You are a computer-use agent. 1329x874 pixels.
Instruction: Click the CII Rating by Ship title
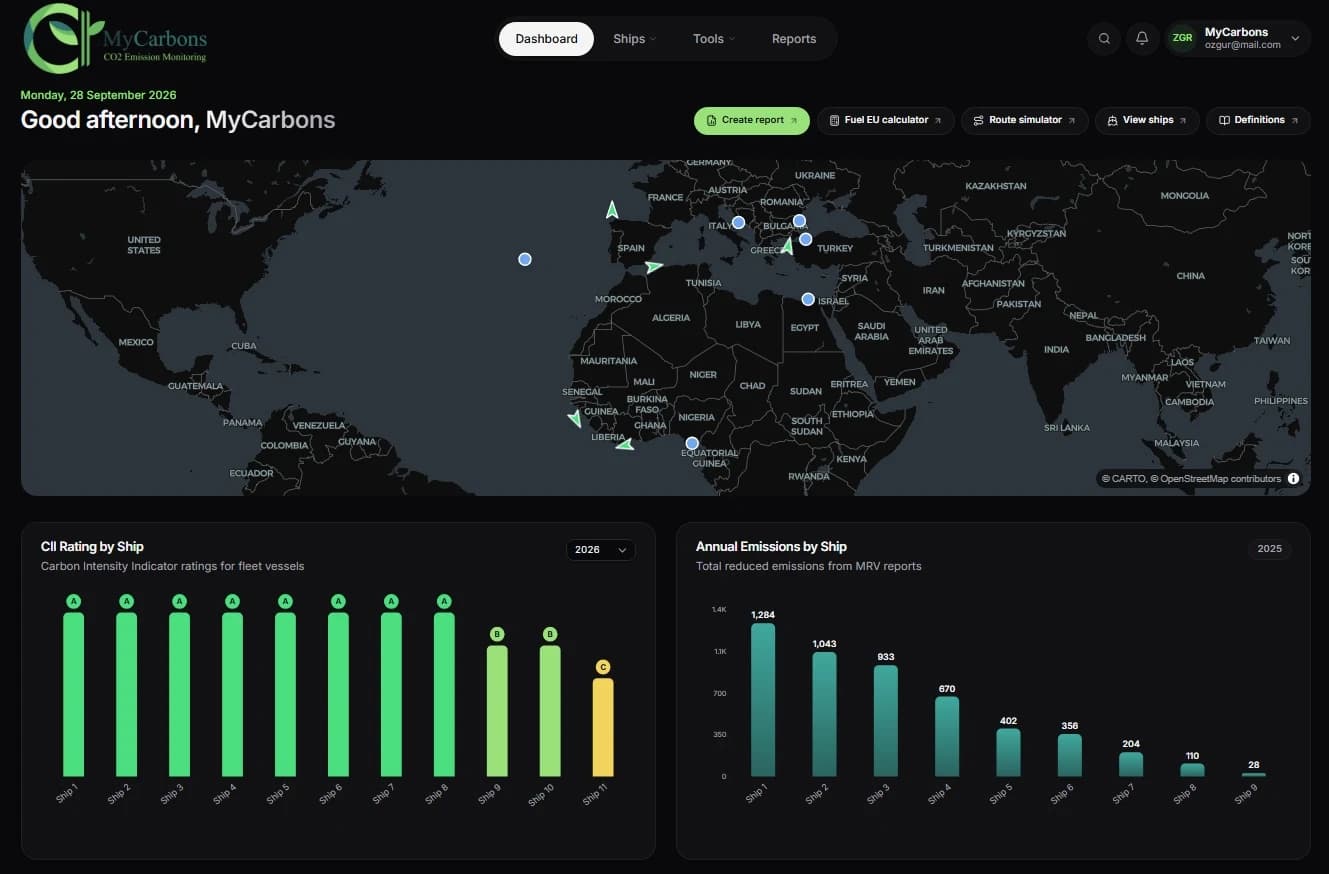[92, 546]
